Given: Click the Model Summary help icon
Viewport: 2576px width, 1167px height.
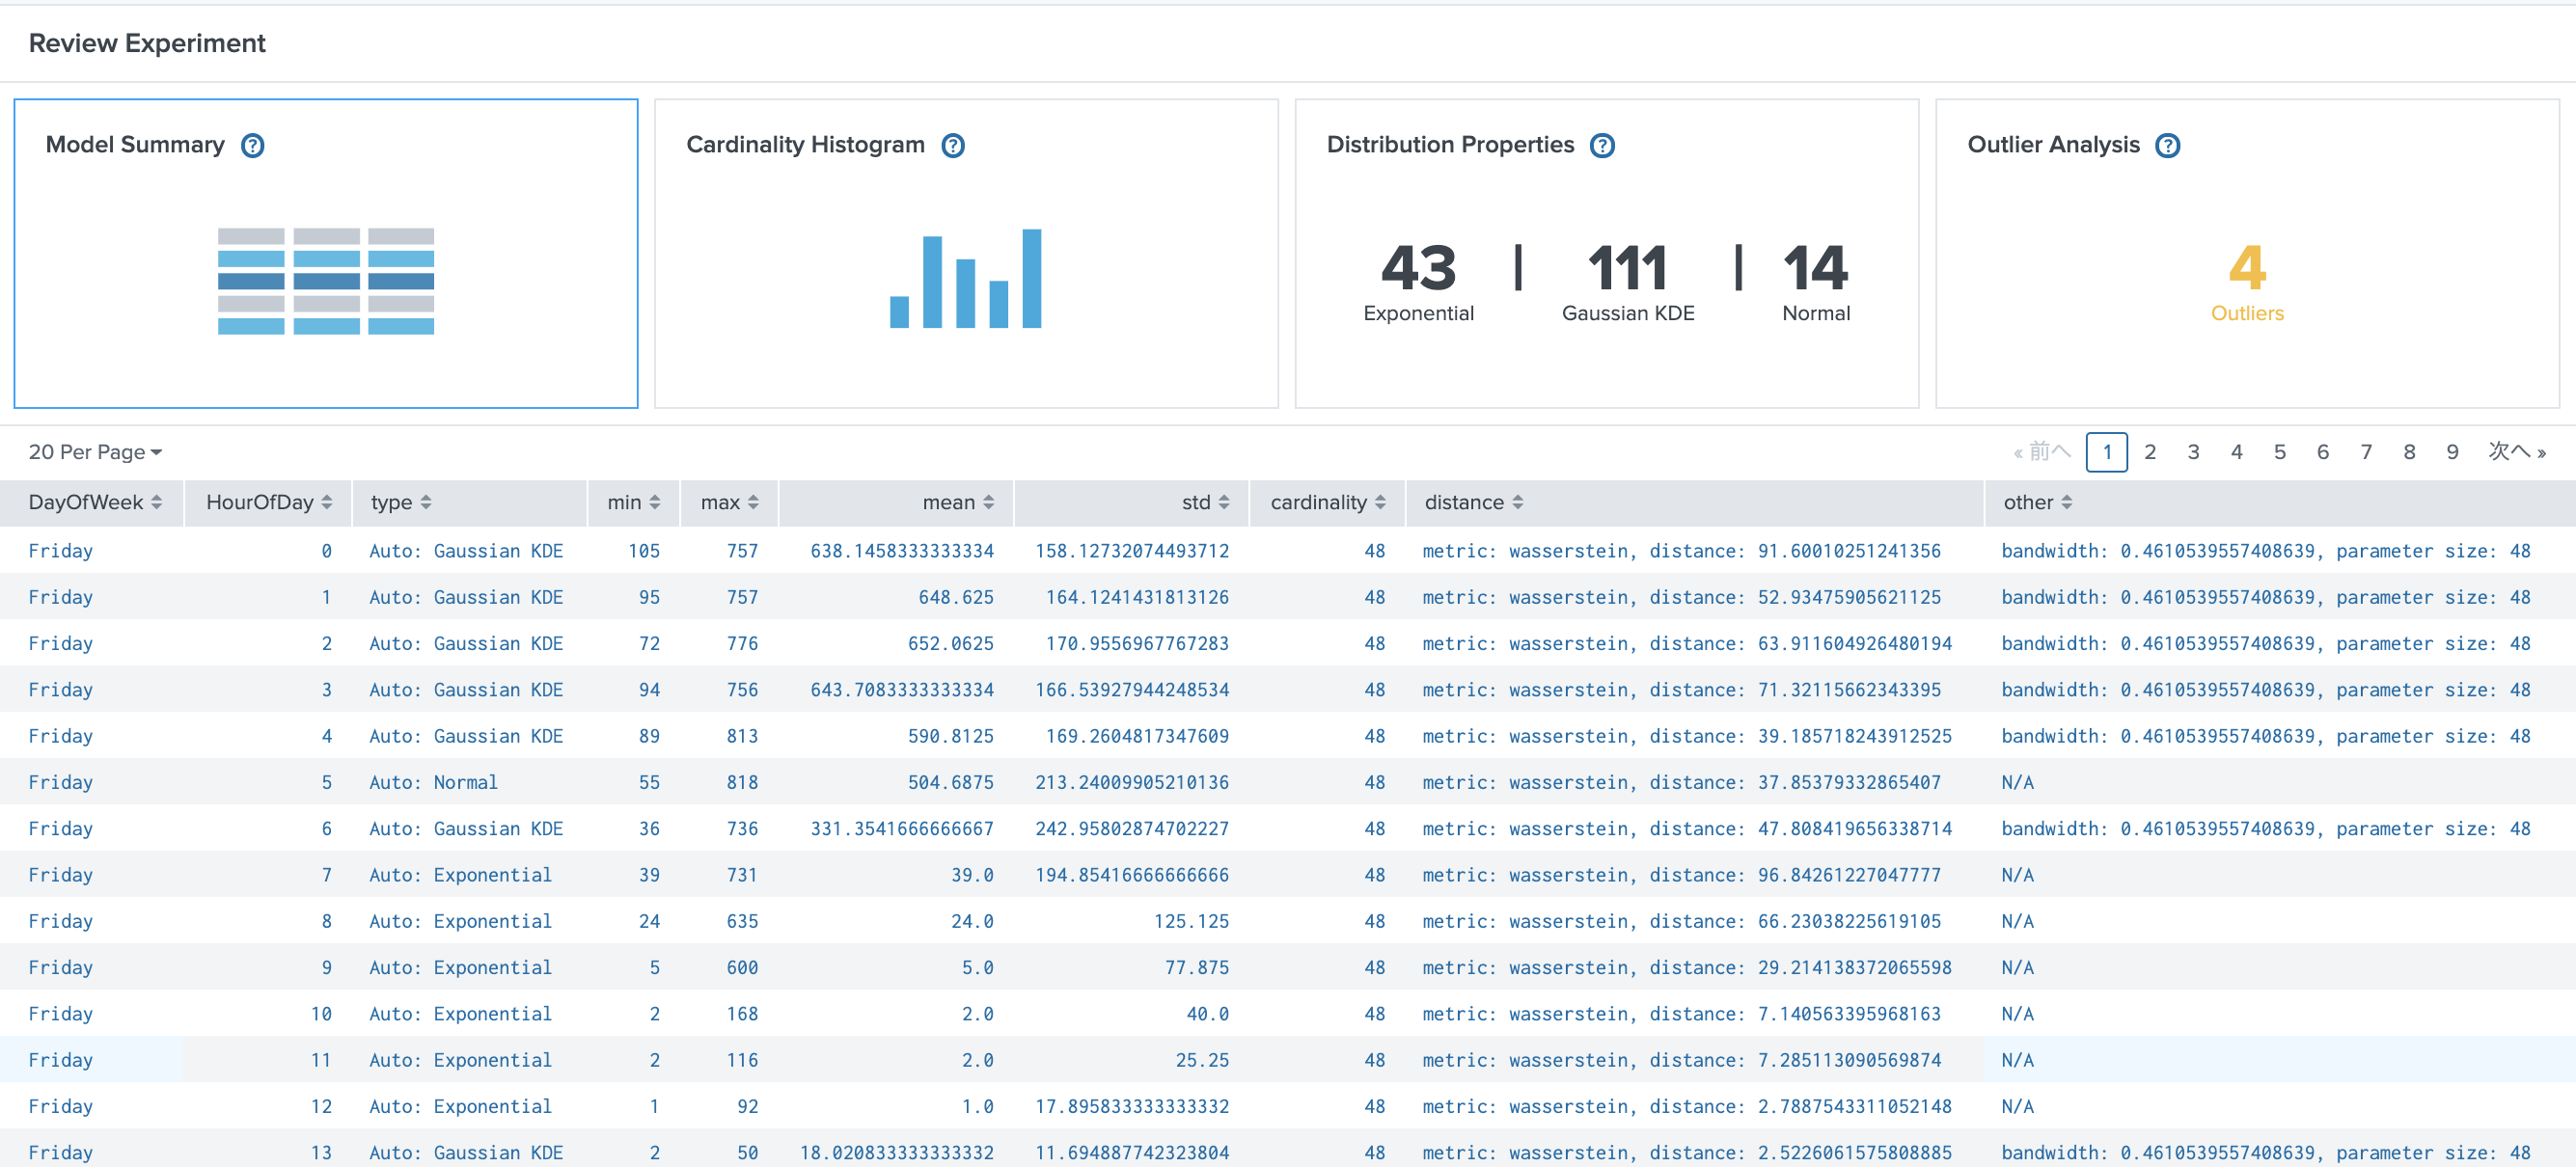Looking at the screenshot, I should click(x=252, y=145).
